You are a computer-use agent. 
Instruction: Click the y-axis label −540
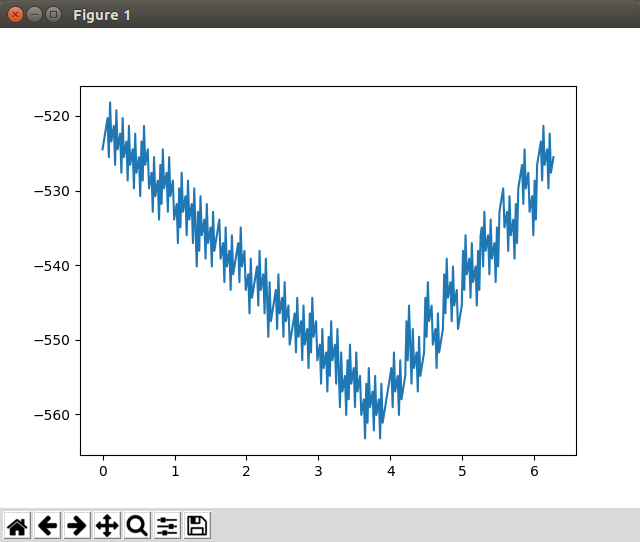coord(52,266)
